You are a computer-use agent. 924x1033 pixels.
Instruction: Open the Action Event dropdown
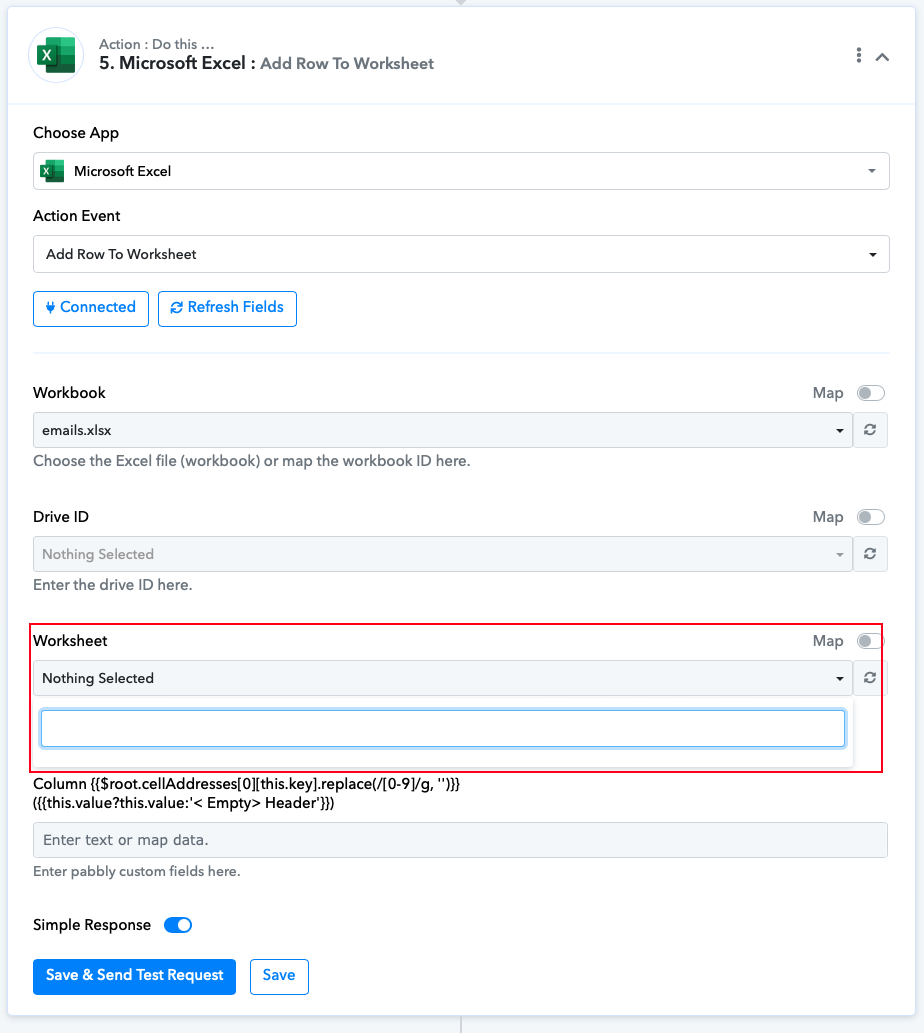coord(461,254)
